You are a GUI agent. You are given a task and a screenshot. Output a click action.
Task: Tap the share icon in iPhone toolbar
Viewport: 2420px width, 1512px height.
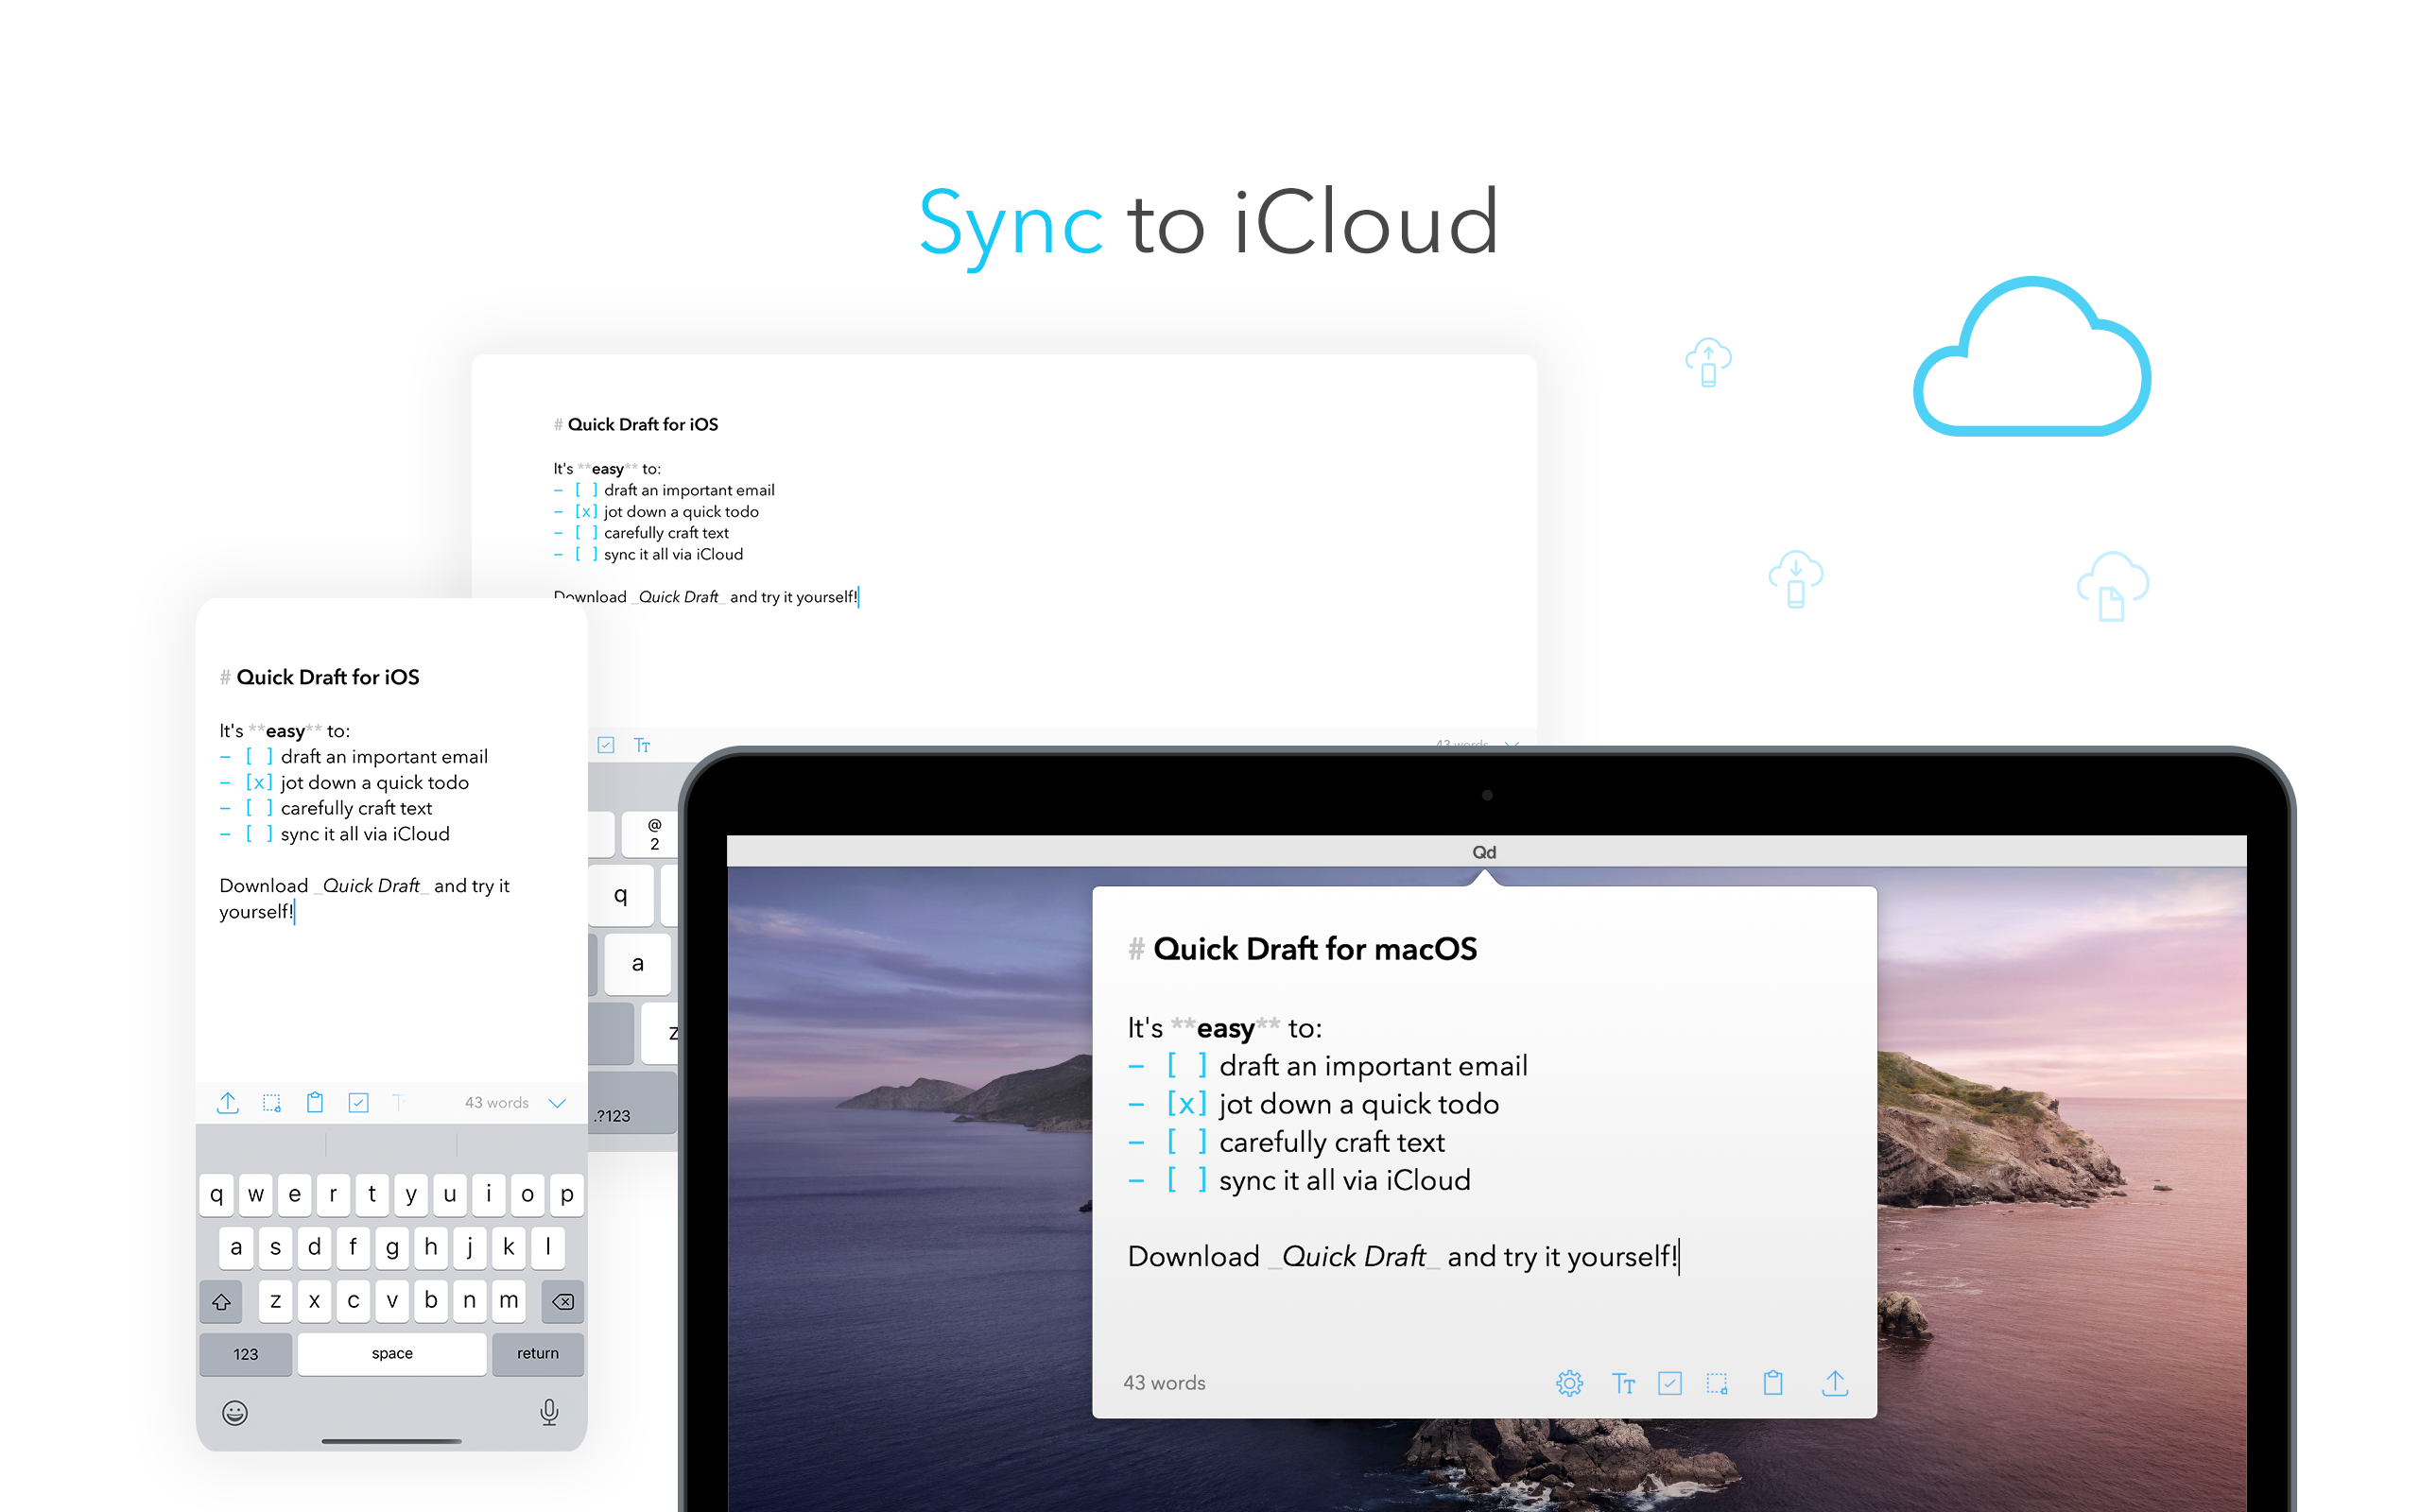click(x=228, y=1102)
